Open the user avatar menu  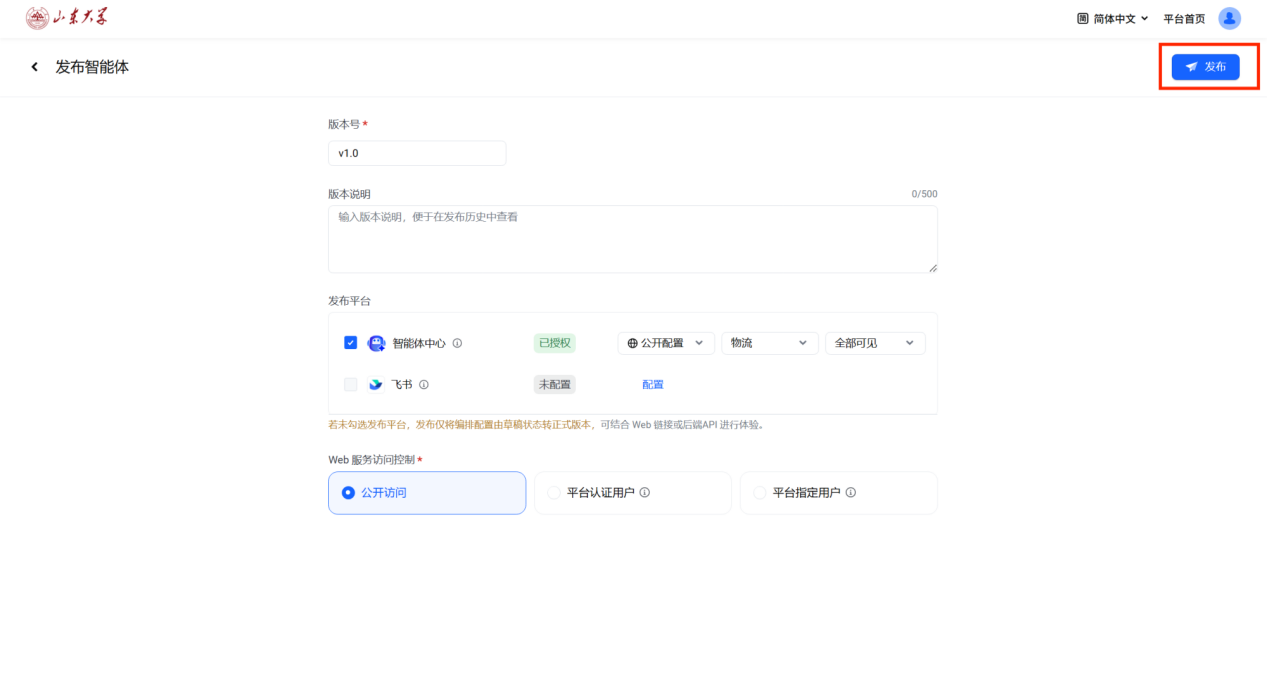click(x=1230, y=18)
